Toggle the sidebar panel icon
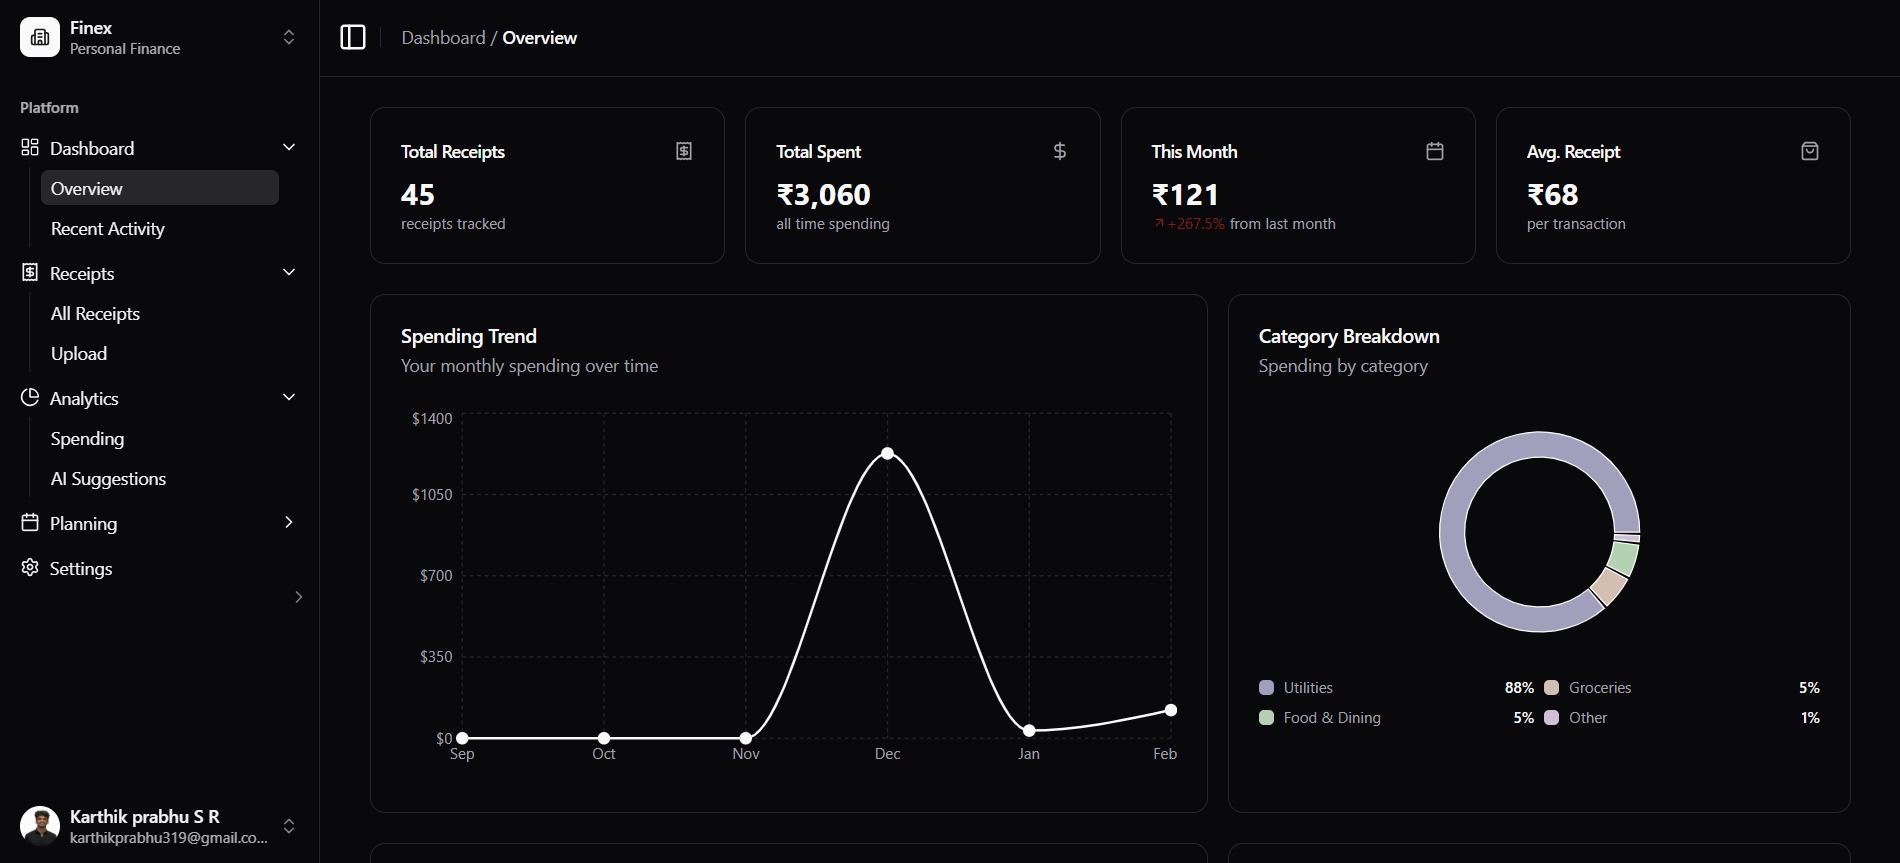1900x863 pixels. [x=353, y=38]
